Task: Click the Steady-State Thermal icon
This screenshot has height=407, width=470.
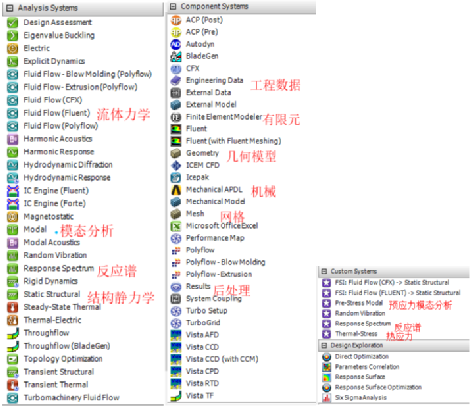Action: [13, 307]
